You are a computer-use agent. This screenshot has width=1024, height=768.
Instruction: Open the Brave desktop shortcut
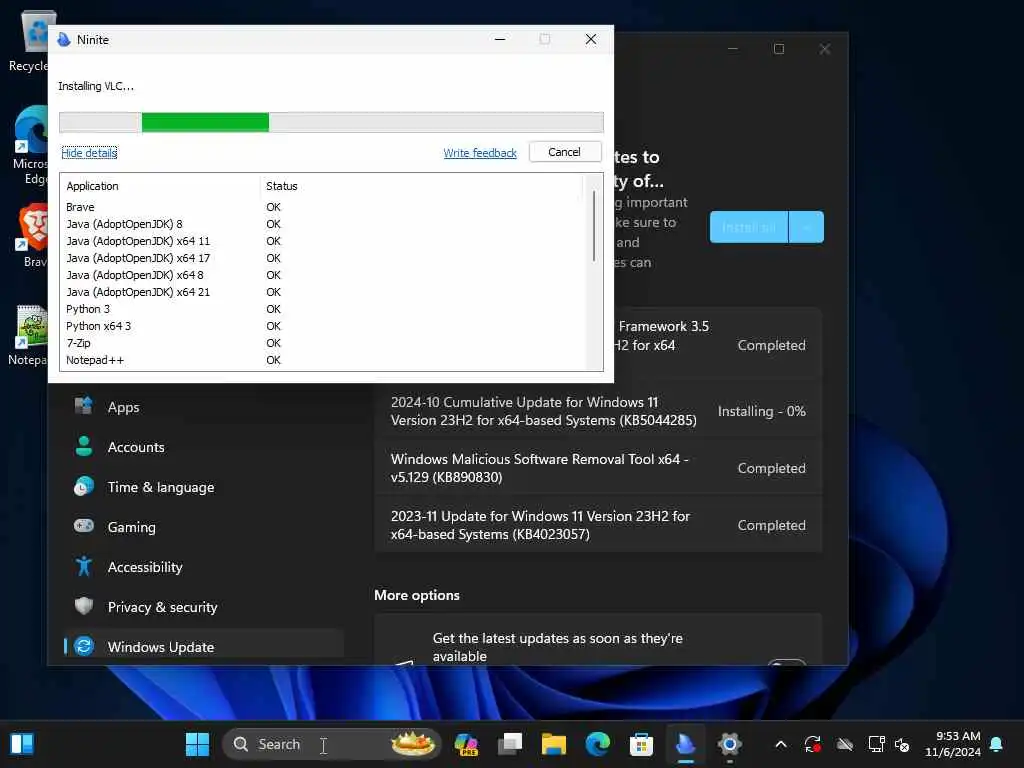click(x=34, y=235)
